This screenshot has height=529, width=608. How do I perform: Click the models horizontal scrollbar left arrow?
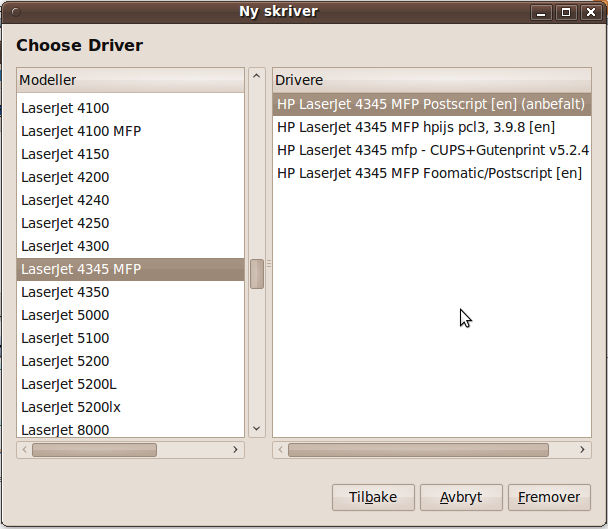point(24,450)
